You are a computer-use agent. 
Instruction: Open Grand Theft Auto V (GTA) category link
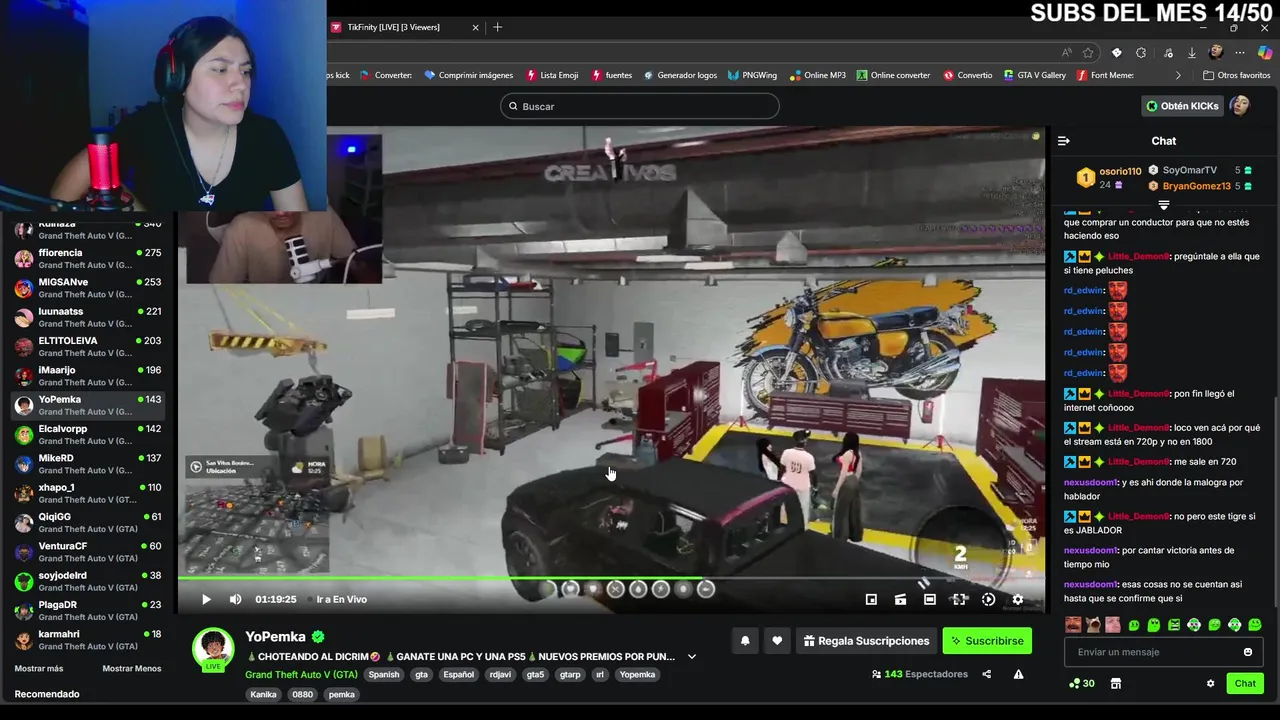[x=301, y=674]
